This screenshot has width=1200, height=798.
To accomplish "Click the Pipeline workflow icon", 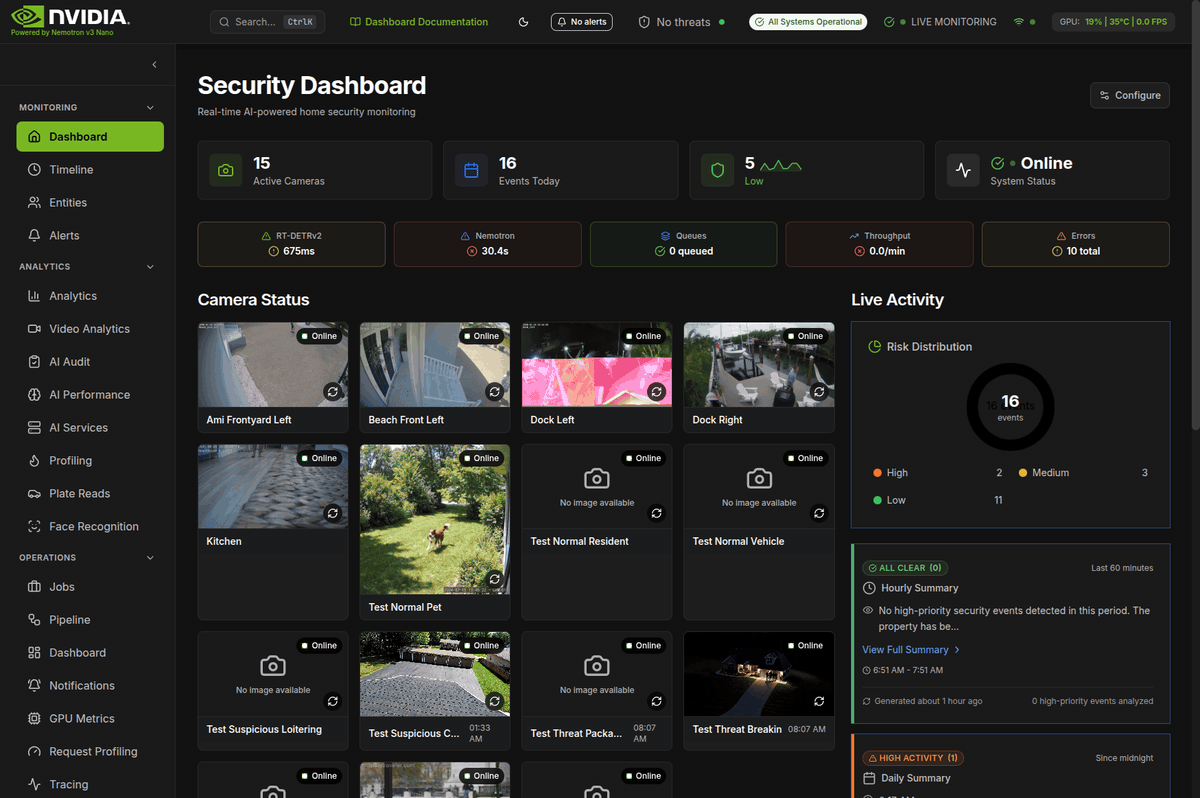I will point(34,620).
